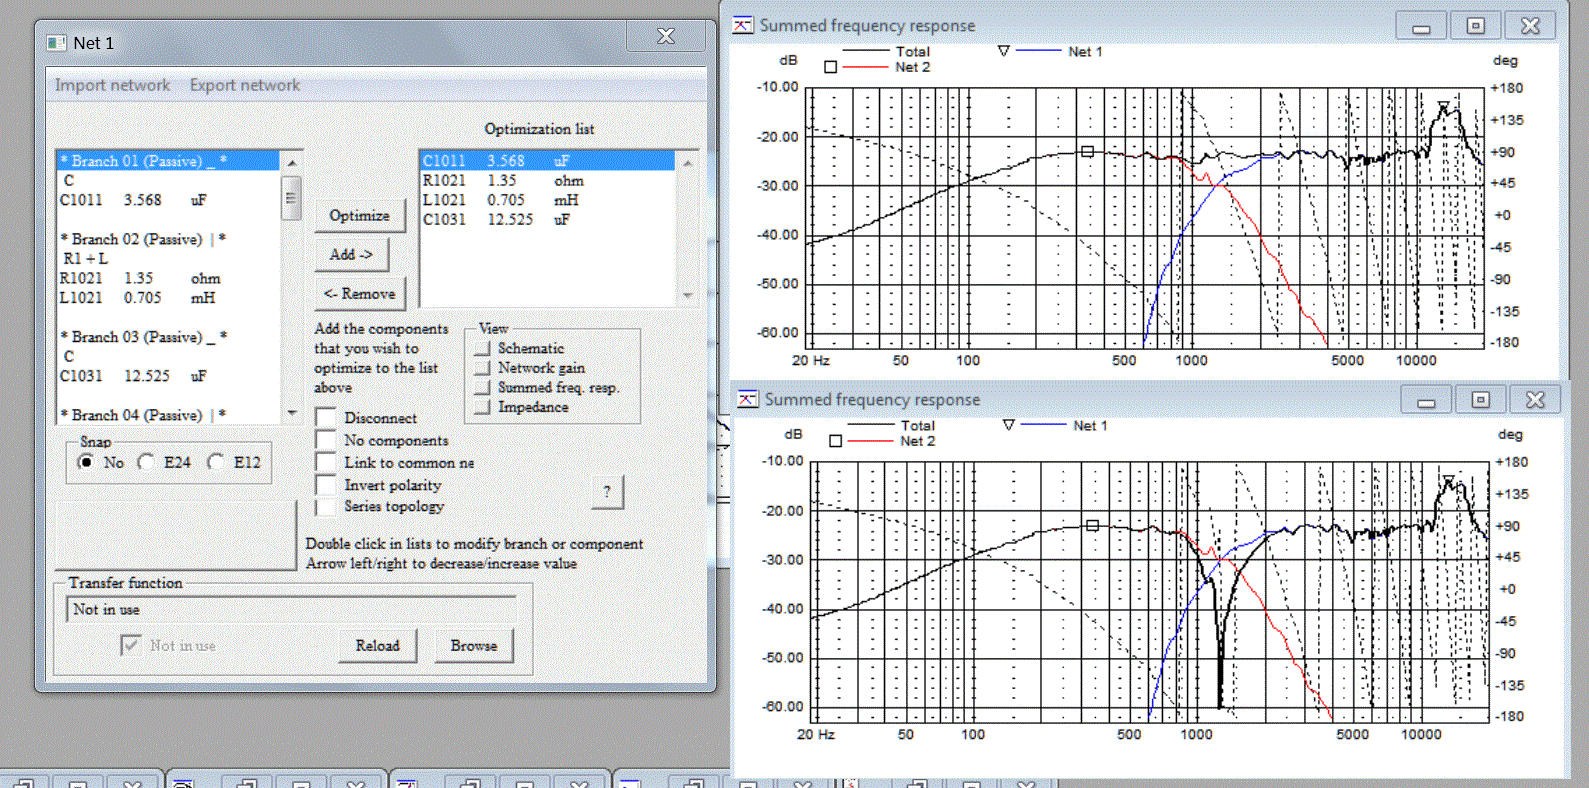
Task: Click the bottom Summed frequency response window icon
Action: point(748,399)
